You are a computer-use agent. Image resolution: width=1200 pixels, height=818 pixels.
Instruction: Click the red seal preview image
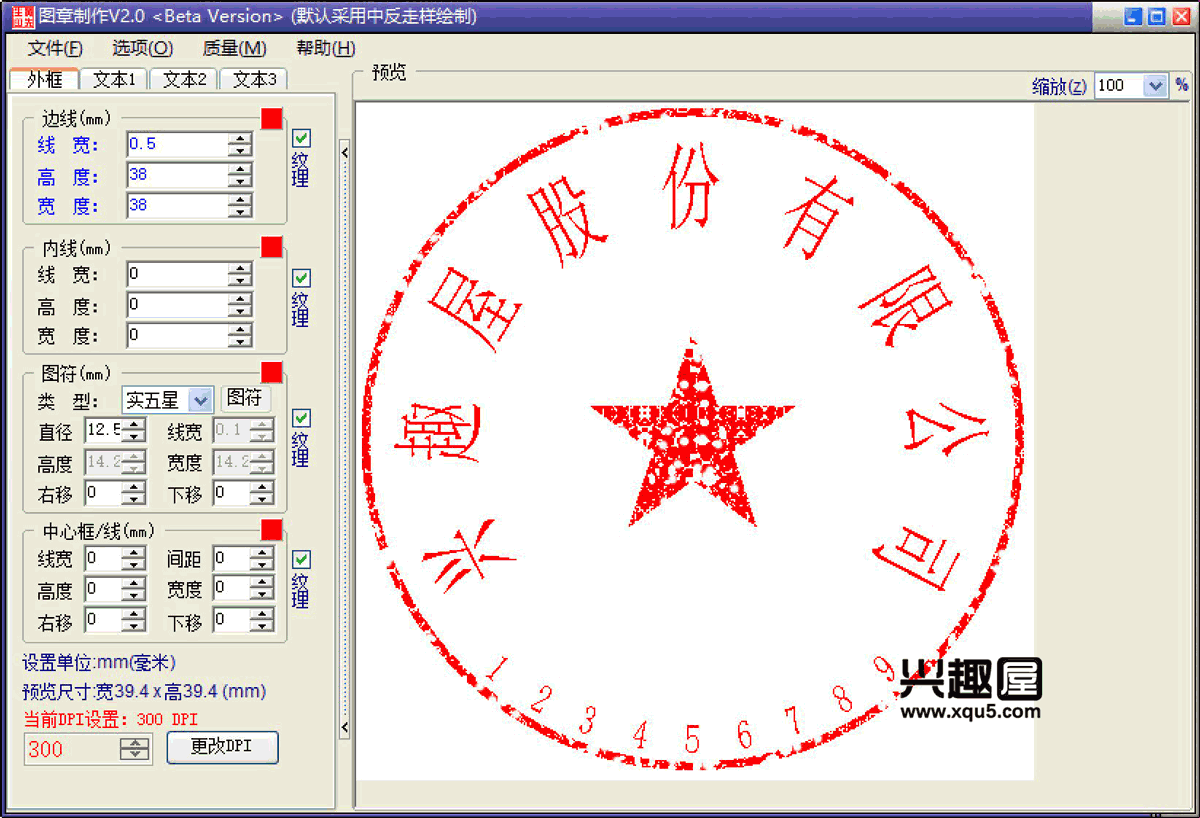click(694, 440)
